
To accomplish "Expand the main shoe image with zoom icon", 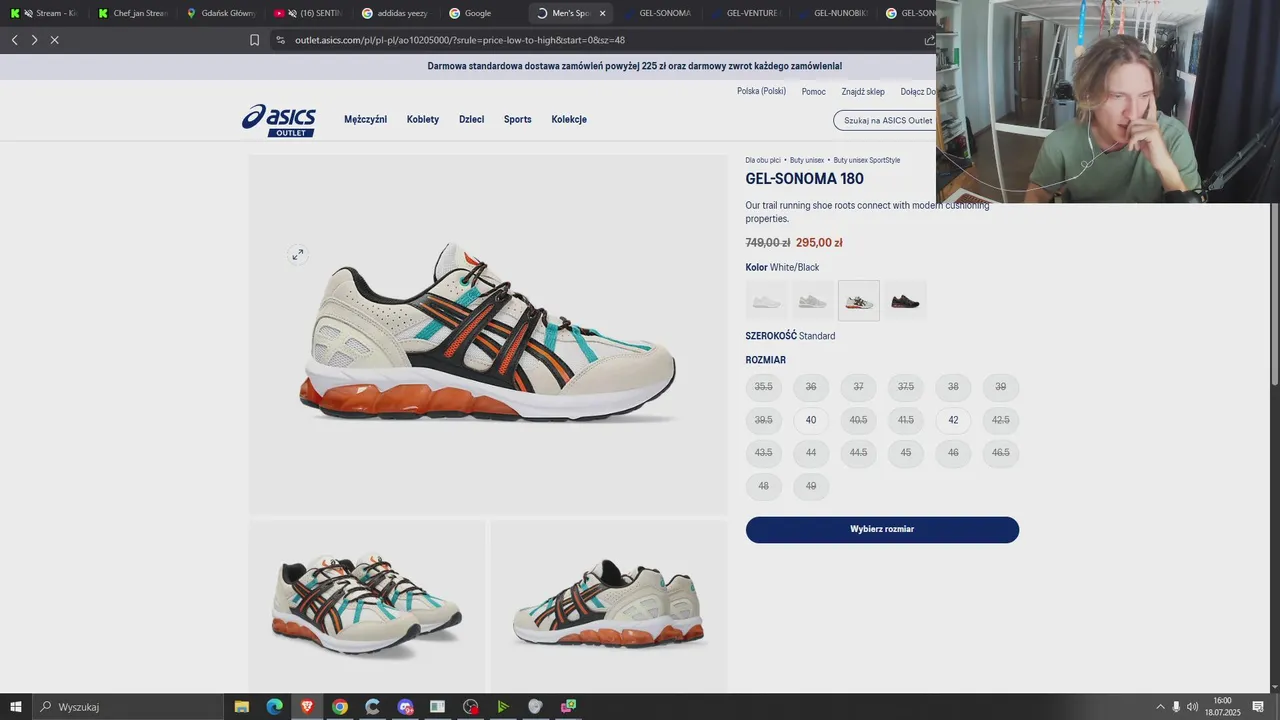I will [297, 255].
